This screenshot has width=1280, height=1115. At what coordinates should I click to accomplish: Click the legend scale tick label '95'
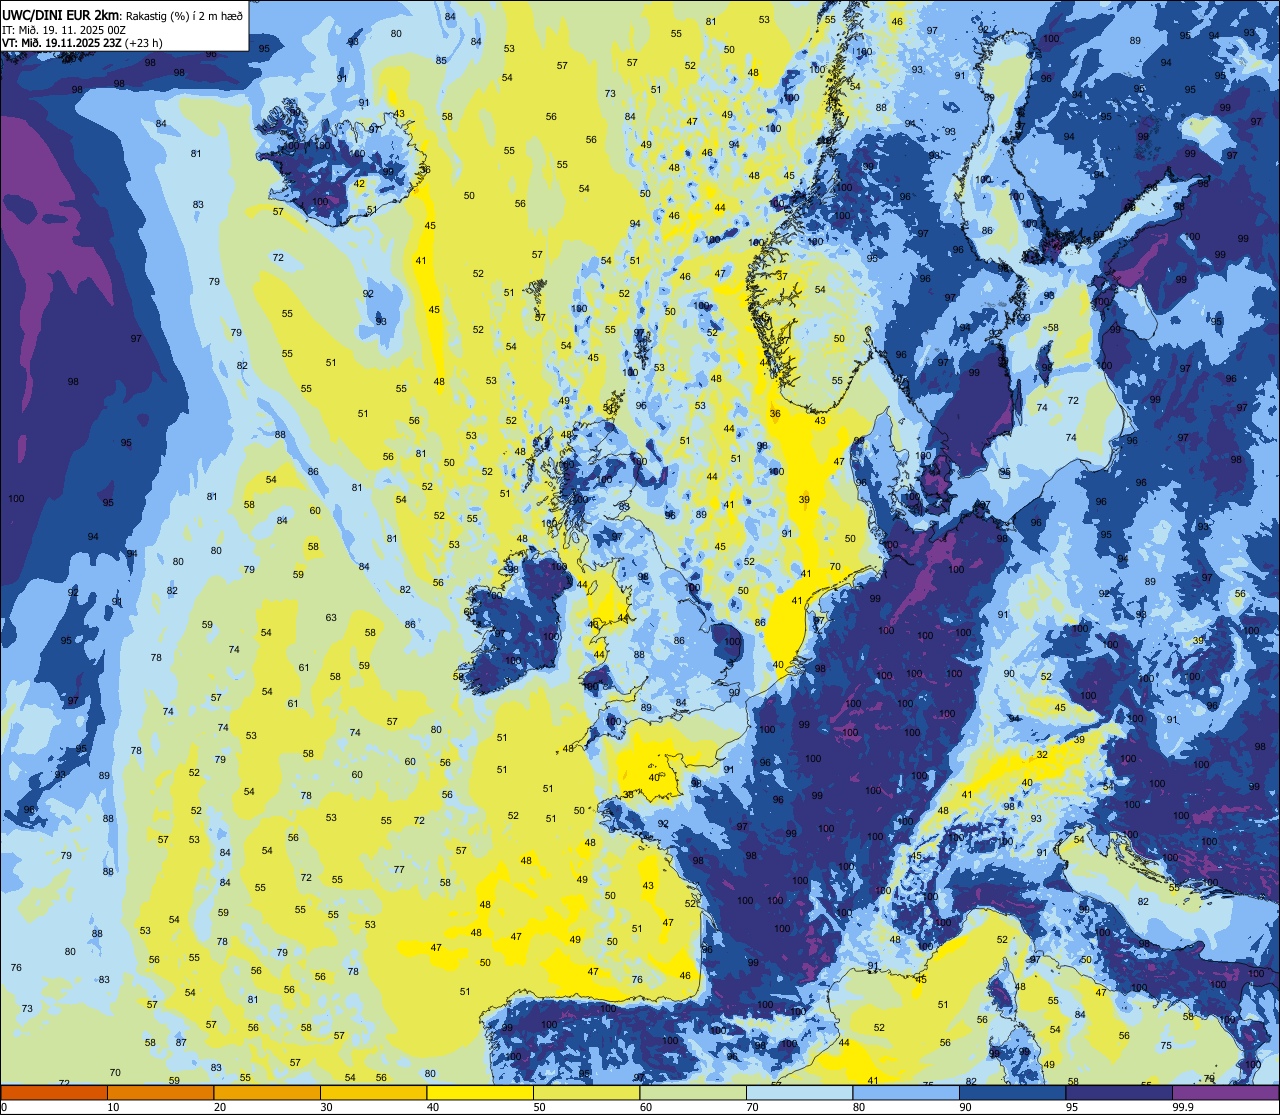(1072, 1107)
